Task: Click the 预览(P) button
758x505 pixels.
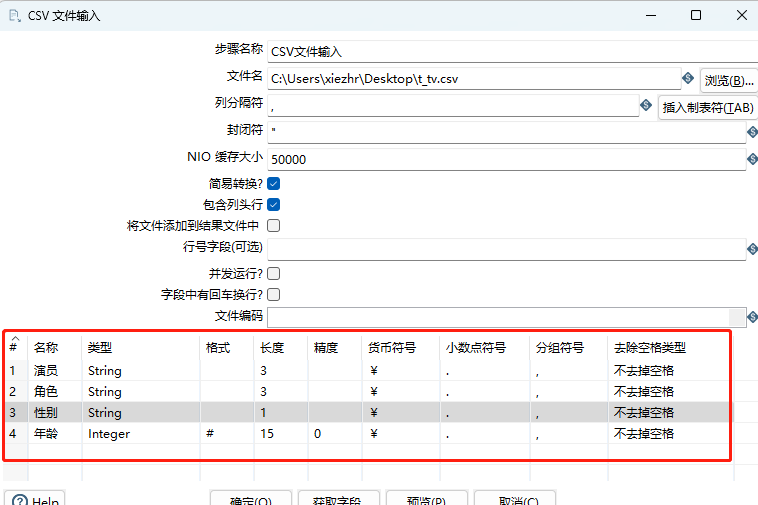Action: point(427,498)
